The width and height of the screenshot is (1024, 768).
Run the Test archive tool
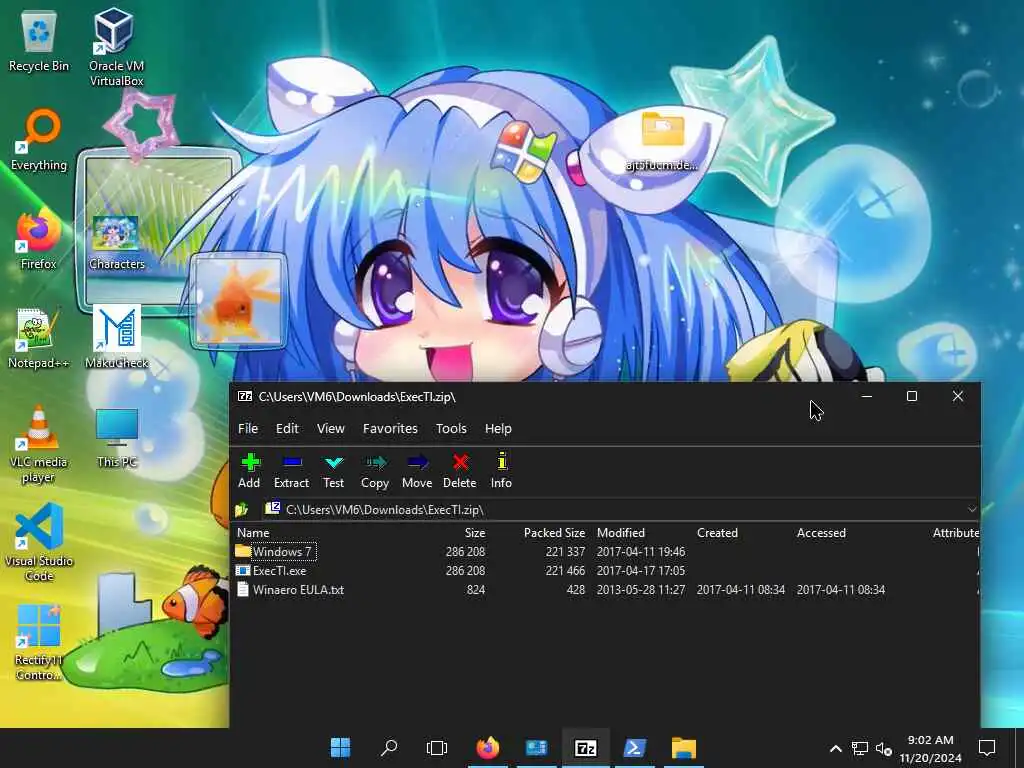[333, 470]
